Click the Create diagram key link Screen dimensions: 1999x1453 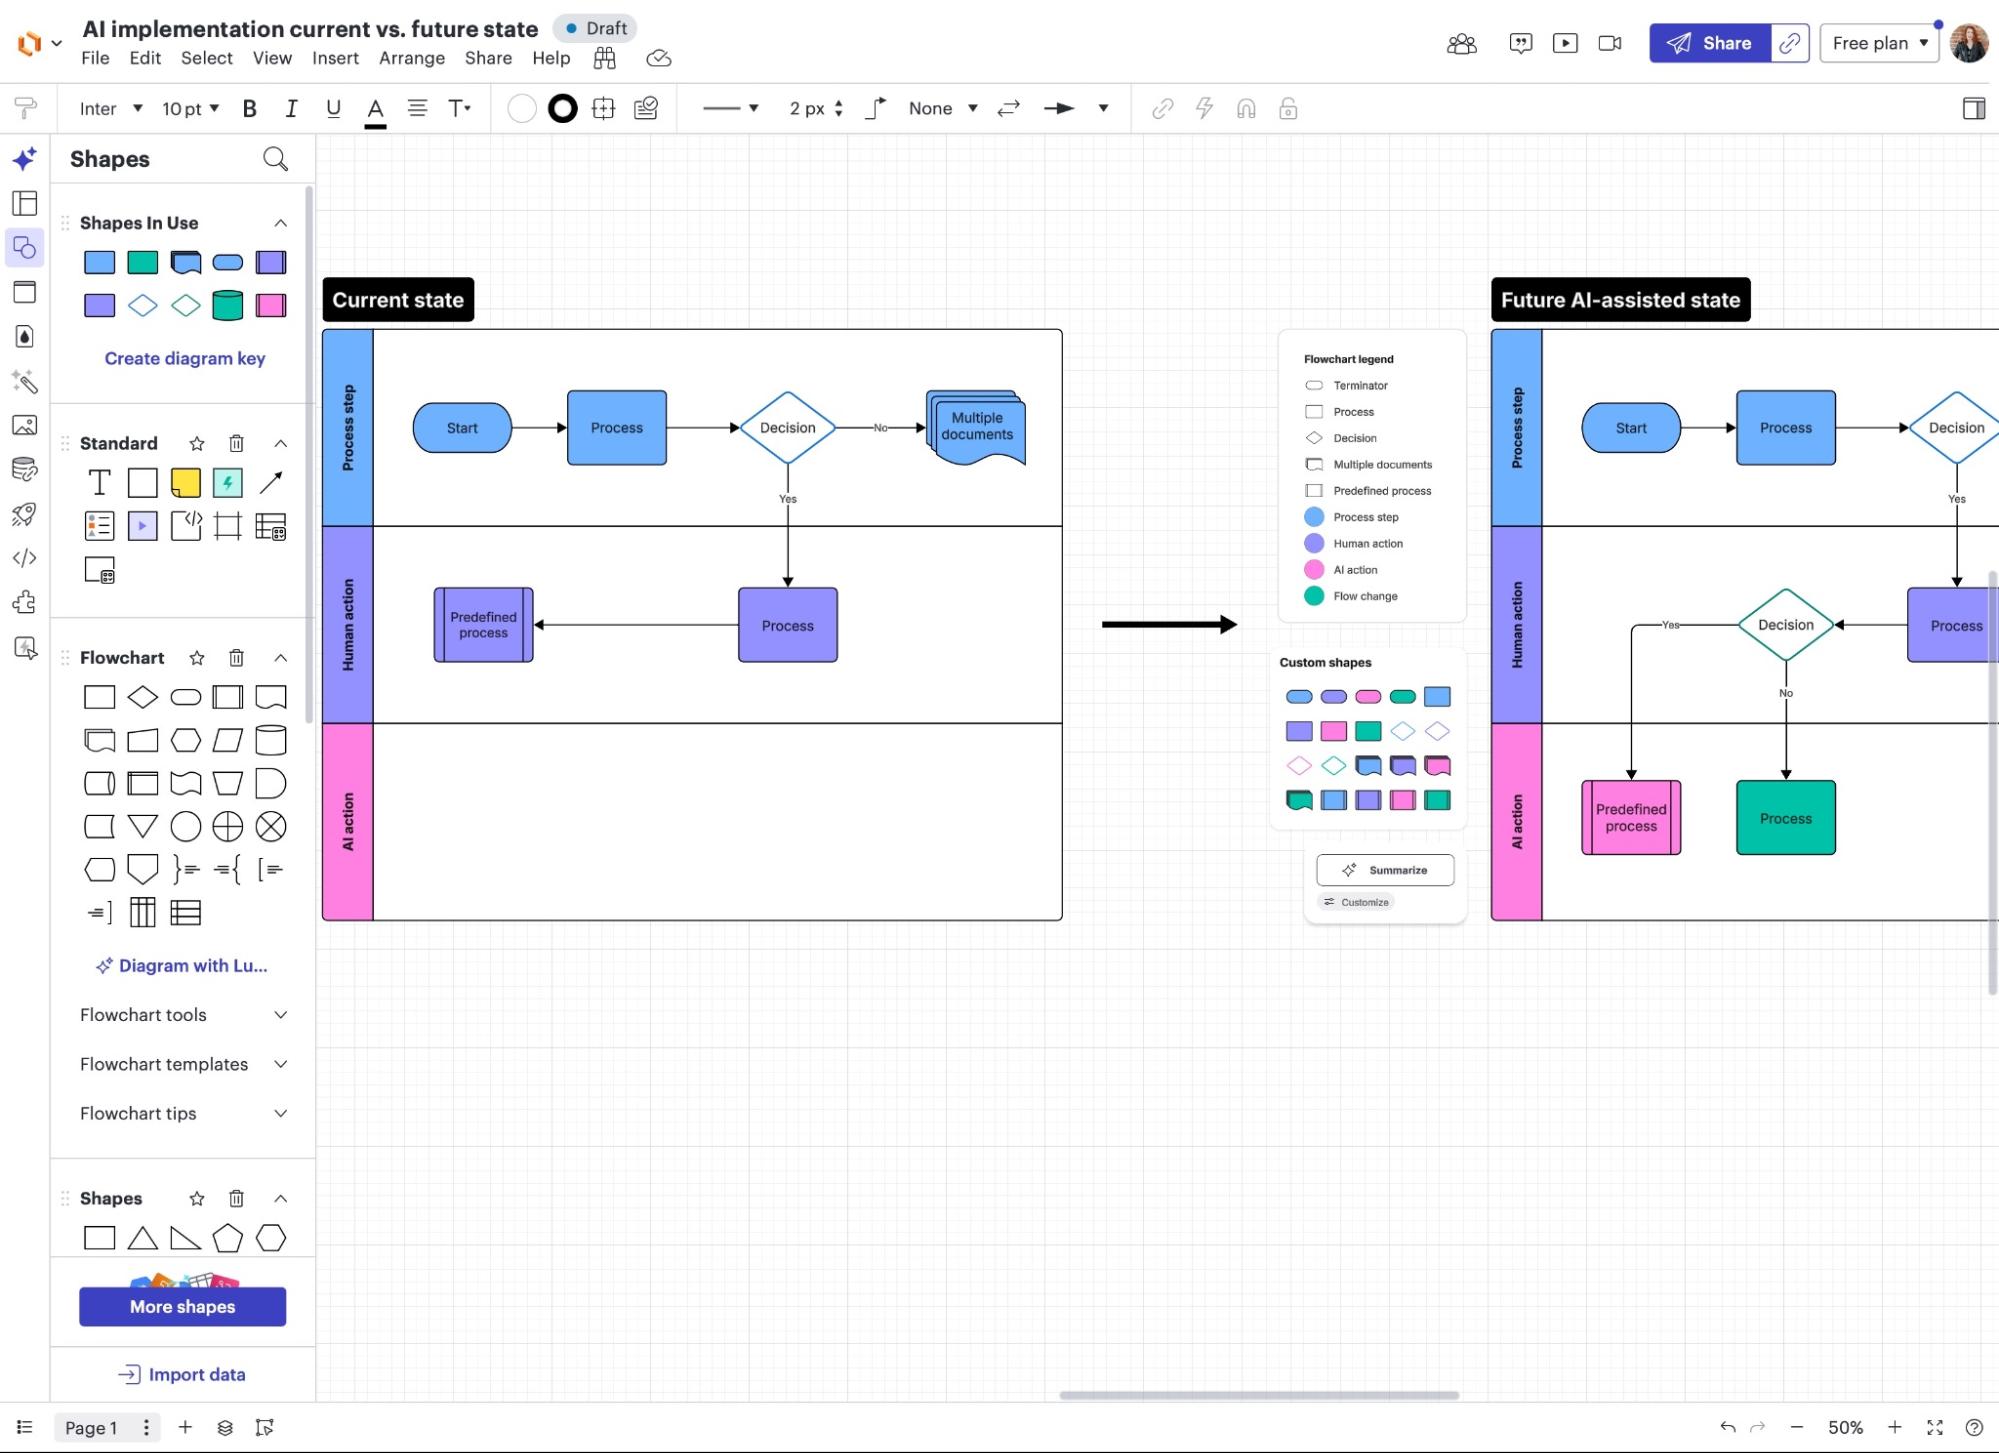pos(184,358)
